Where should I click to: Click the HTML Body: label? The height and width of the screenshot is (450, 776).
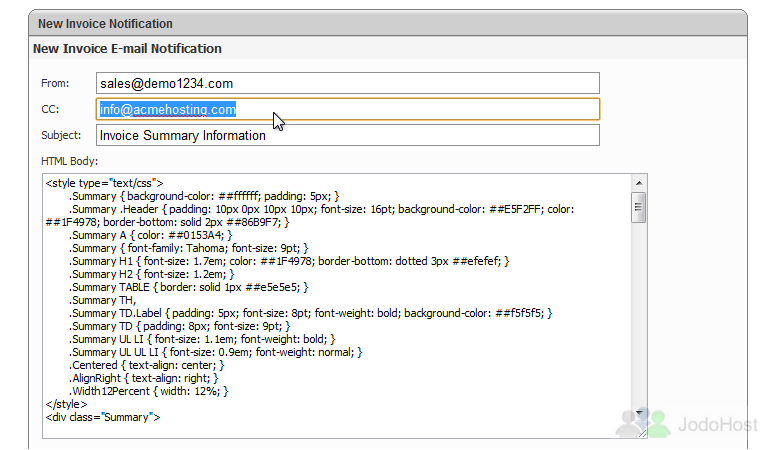(69, 161)
